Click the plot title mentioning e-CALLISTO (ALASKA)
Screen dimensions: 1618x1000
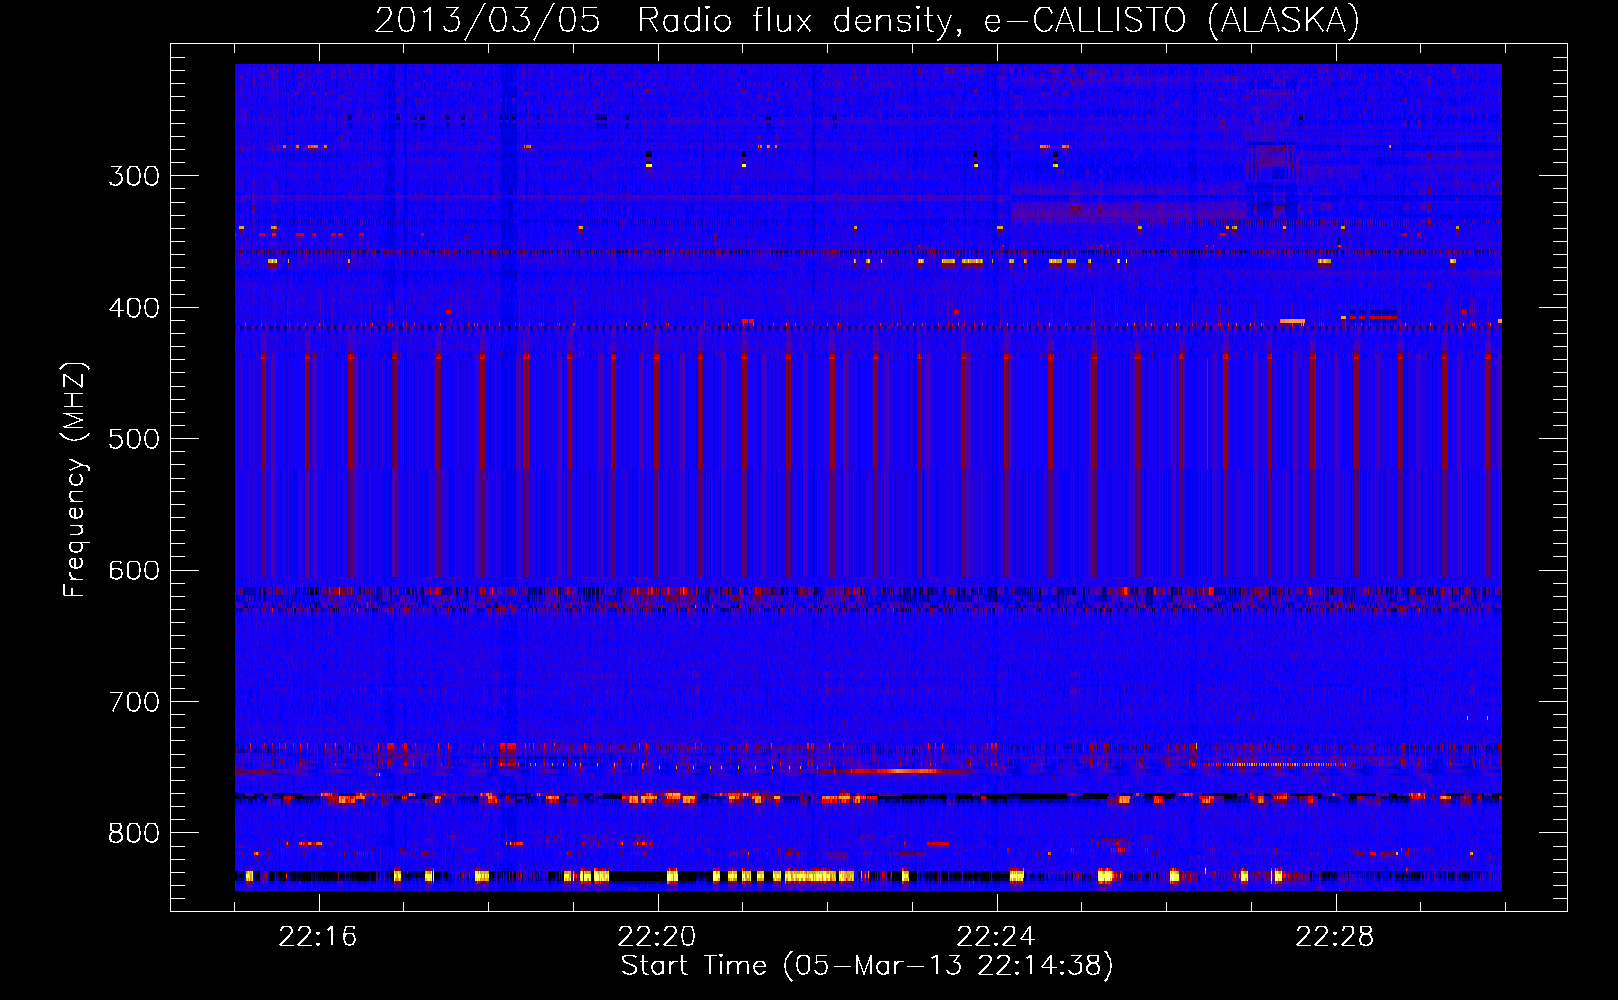coord(867,20)
